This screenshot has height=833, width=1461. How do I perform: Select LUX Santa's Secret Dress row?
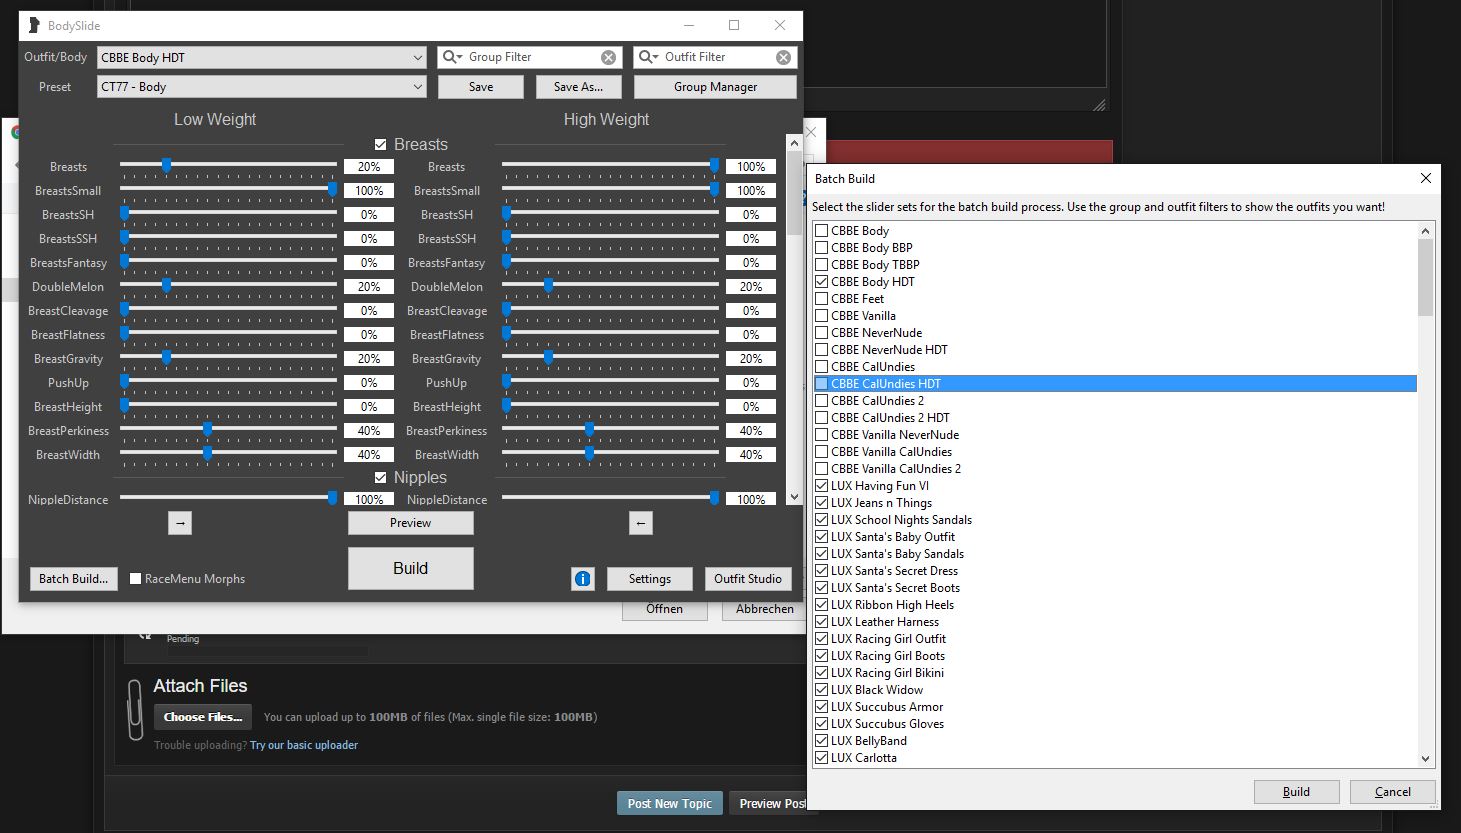point(1114,571)
